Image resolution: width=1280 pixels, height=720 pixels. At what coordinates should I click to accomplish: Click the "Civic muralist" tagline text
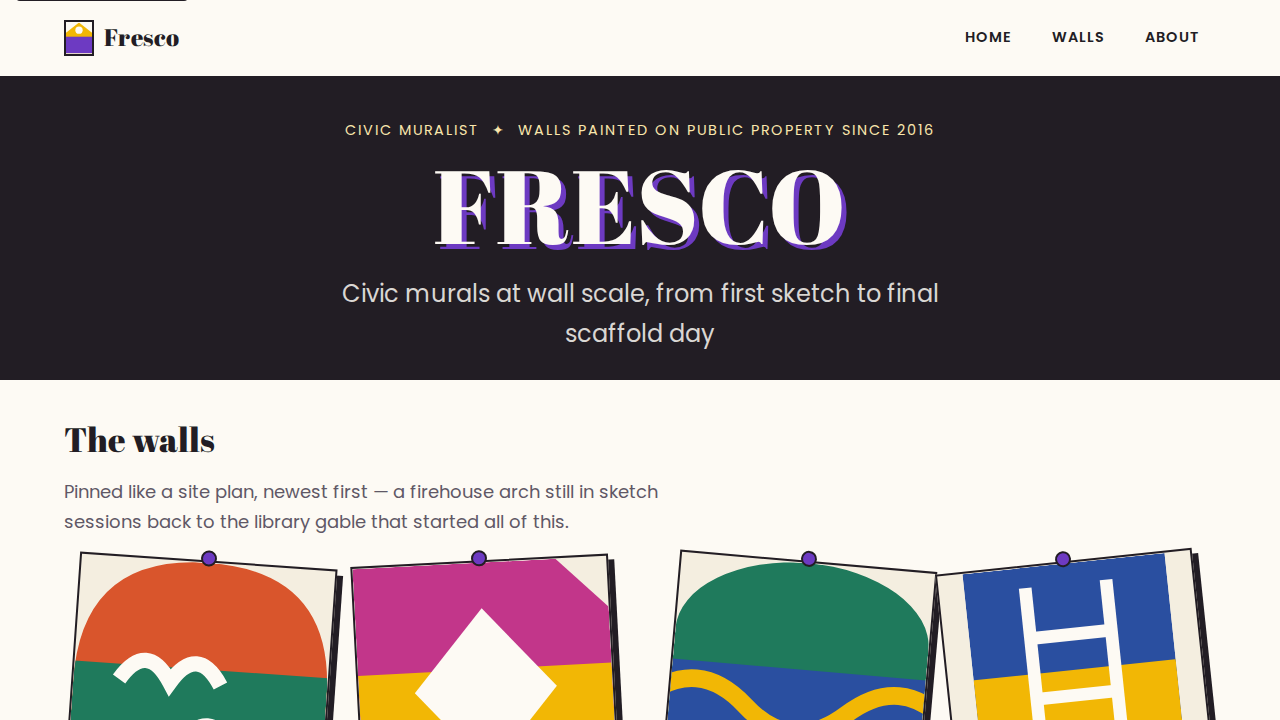coord(411,130)
